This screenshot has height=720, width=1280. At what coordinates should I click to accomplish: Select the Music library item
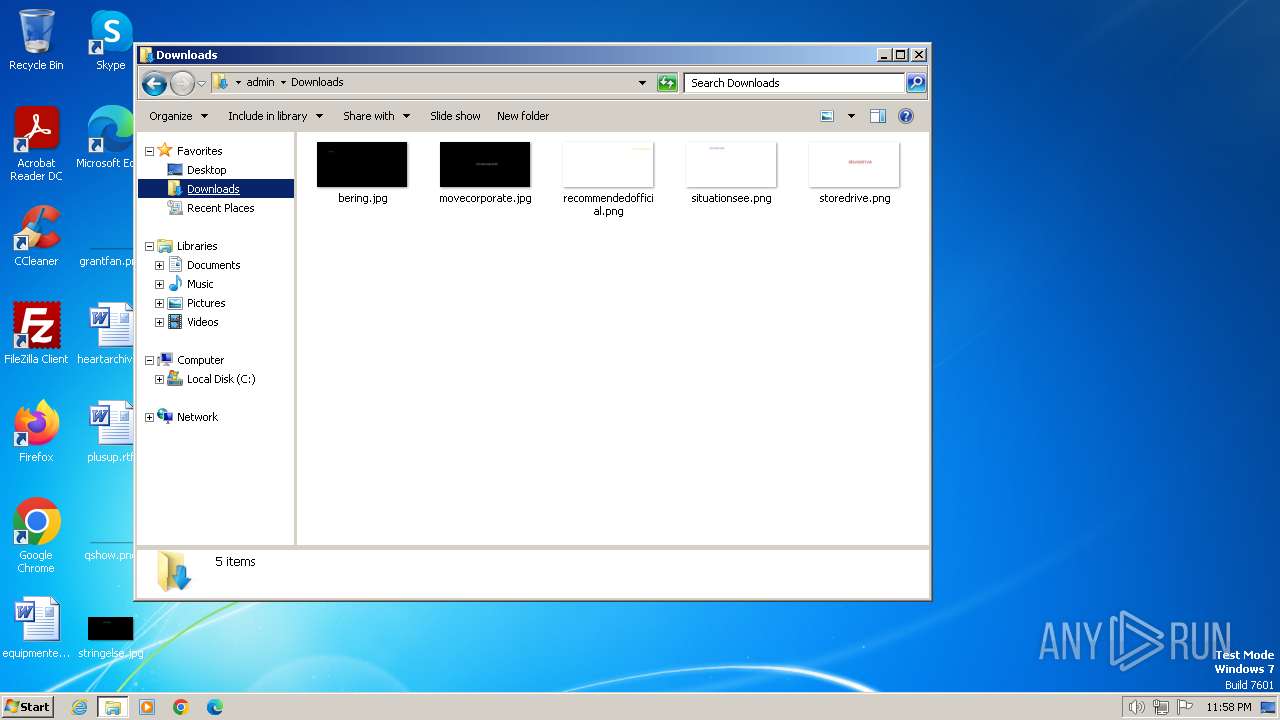[x=200, y=284]
